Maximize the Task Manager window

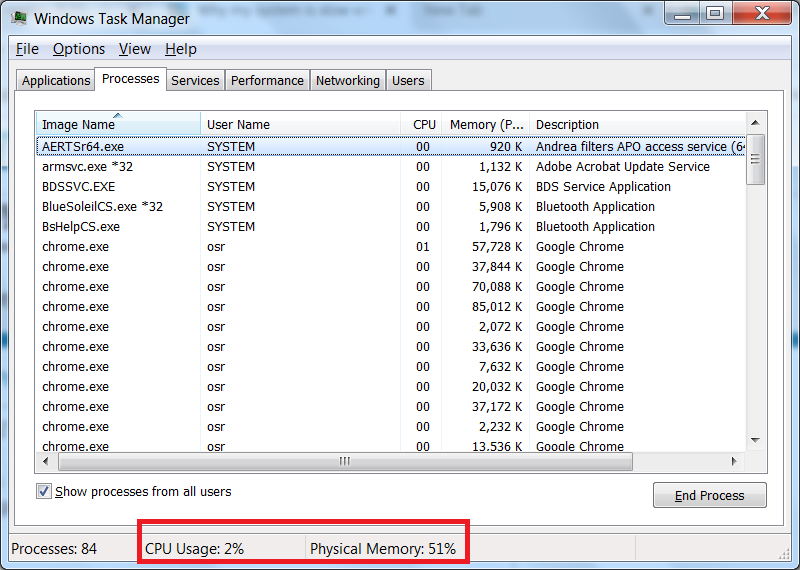point(715,14)
